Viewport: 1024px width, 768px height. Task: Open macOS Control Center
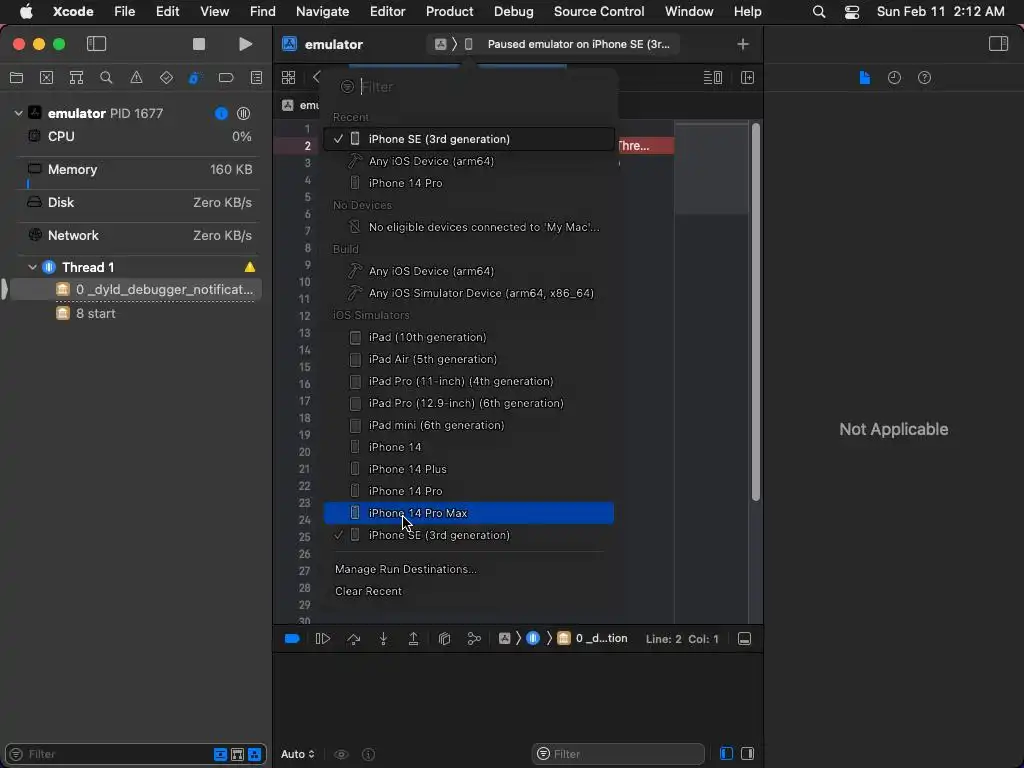pyautogui.click(x=852, y=11)
